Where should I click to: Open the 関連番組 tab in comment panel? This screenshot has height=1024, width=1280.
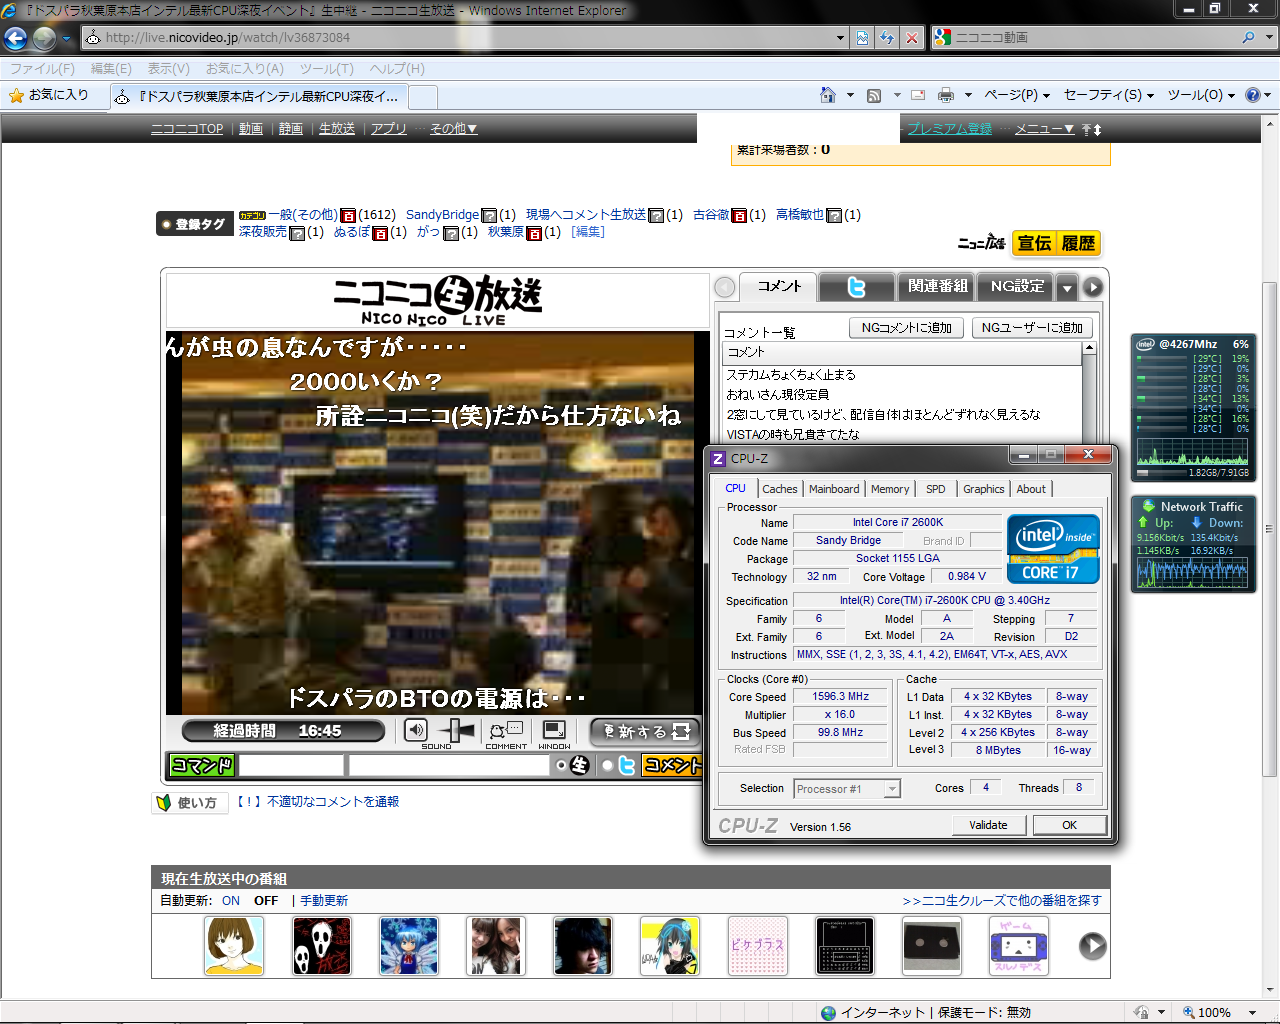coord(937,286)
